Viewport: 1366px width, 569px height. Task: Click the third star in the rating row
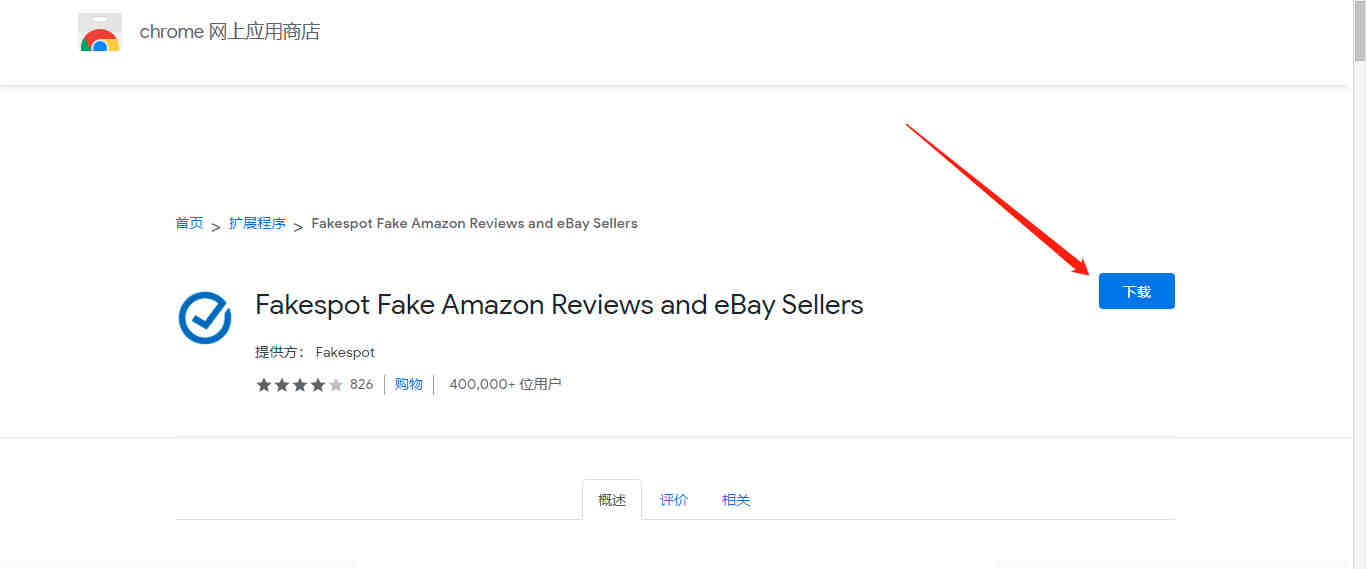[x=300, y=385]
